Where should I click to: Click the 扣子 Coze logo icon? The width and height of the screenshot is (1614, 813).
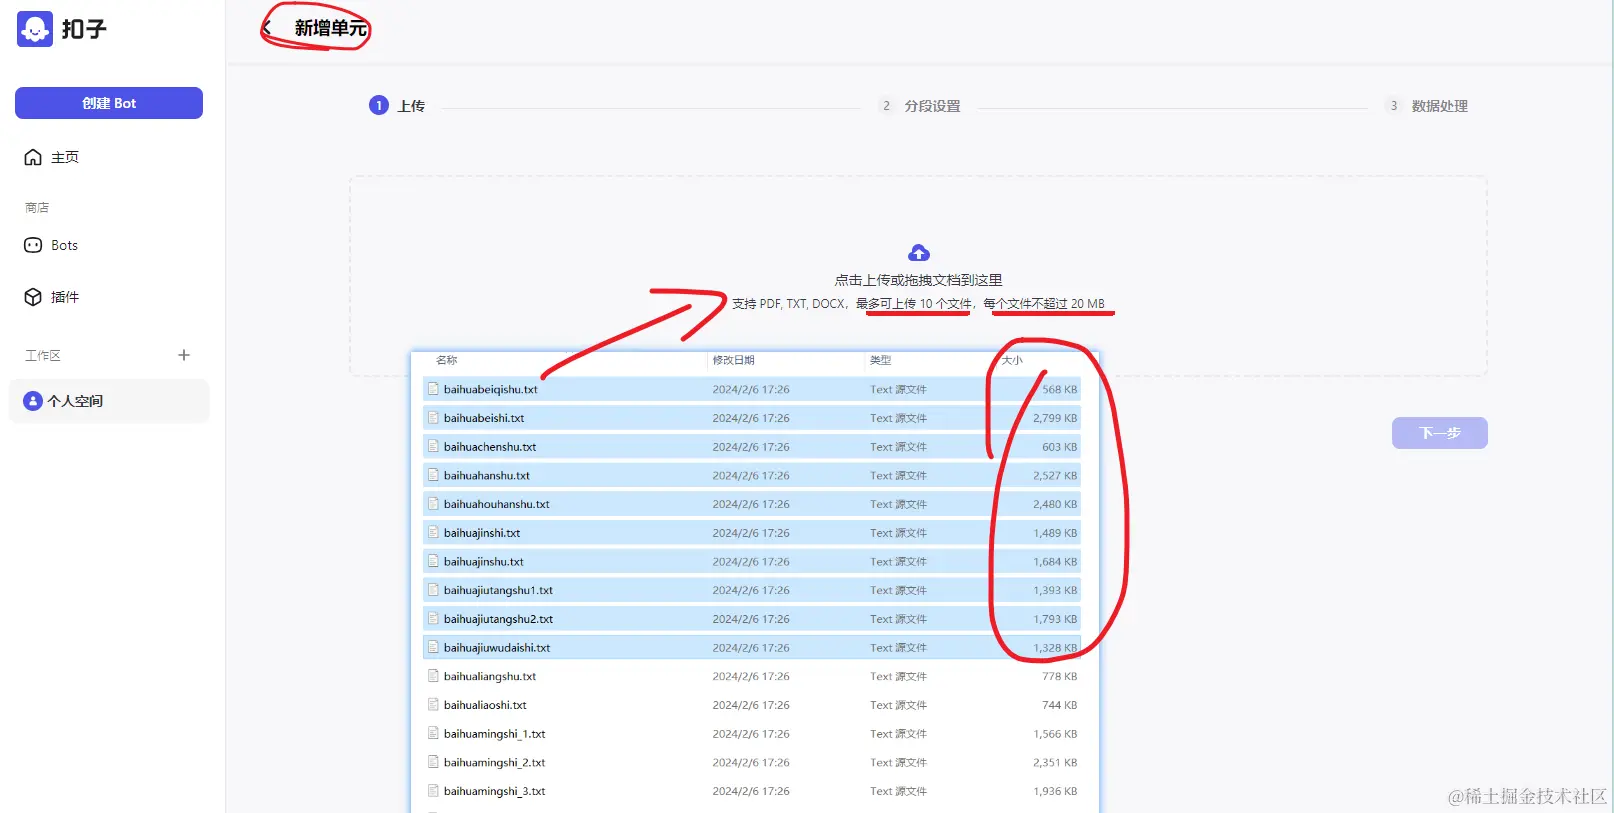(x=34, y=29)
